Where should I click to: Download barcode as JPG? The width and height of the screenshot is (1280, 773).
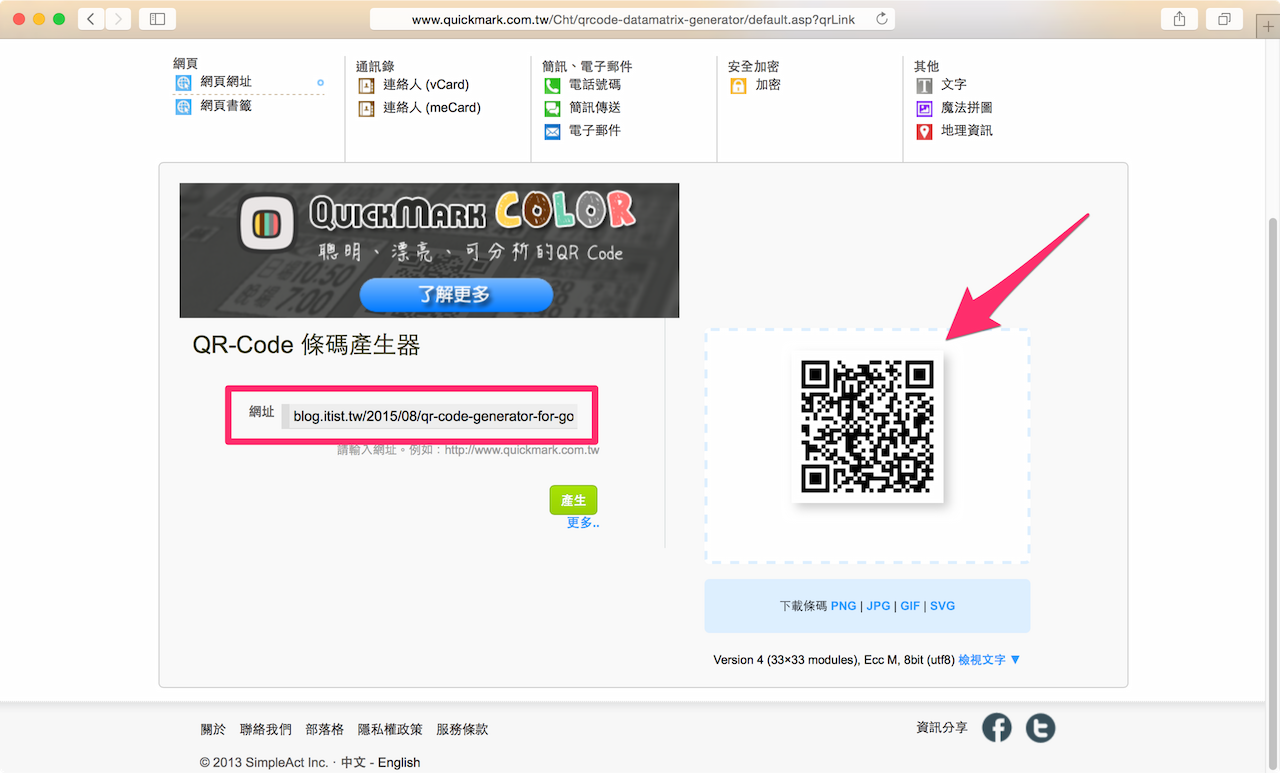pyautogui.click(x=878, y=606)
